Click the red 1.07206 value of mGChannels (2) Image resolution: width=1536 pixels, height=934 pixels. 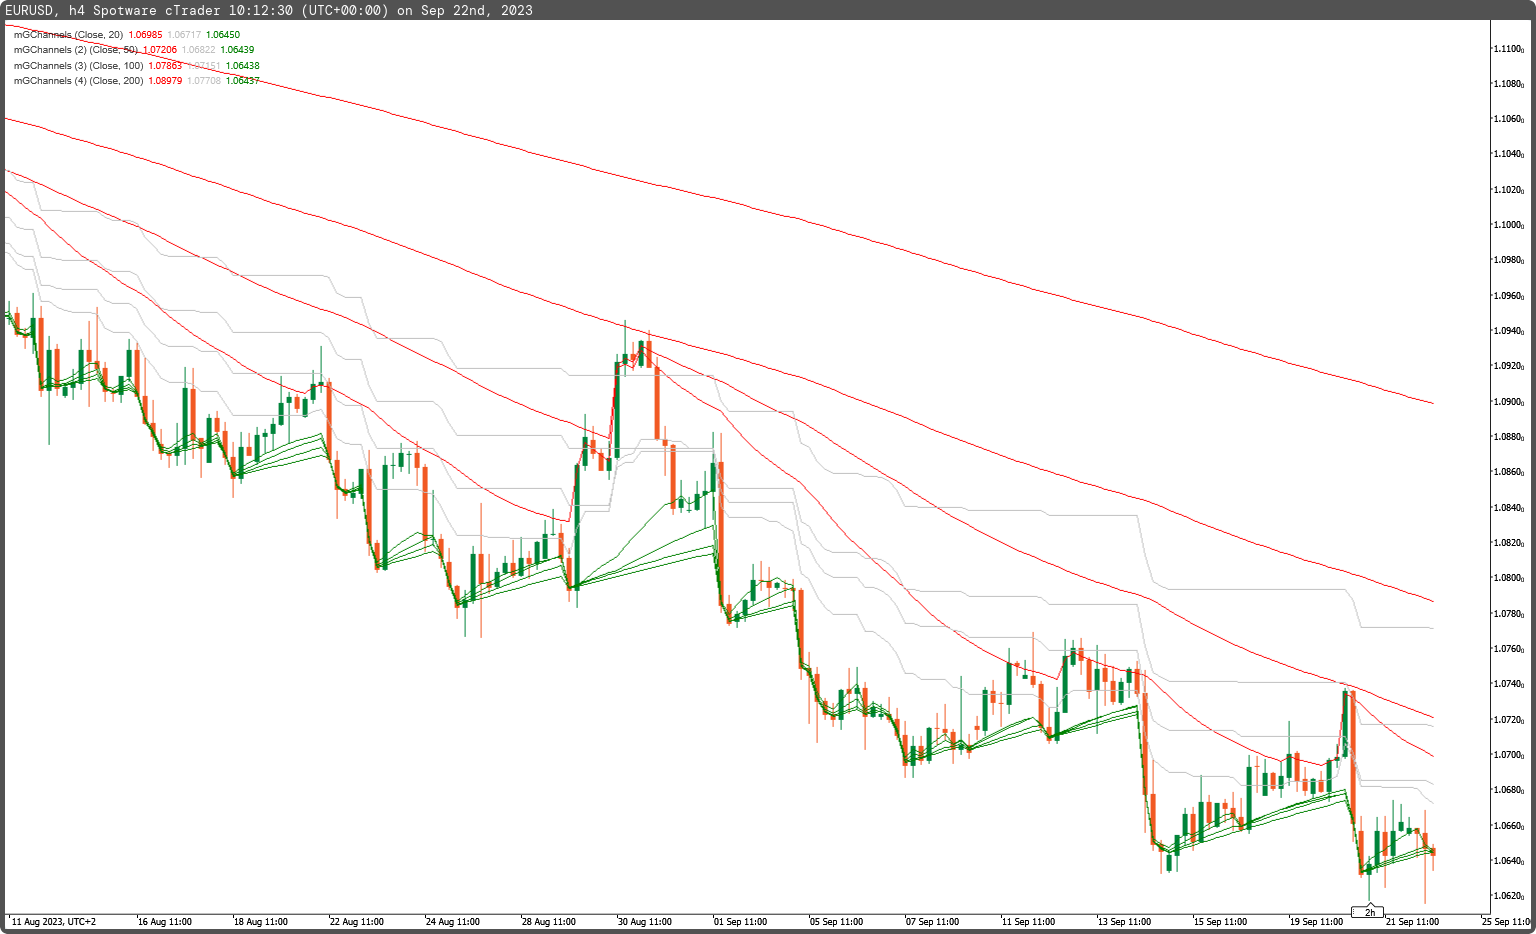pyautogui.click(x=160, y=49)
